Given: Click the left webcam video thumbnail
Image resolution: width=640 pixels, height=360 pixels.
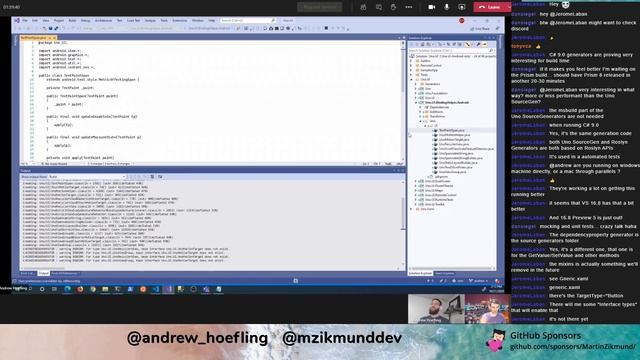Looking at the screenshot, I should click(x=436, y=309).
